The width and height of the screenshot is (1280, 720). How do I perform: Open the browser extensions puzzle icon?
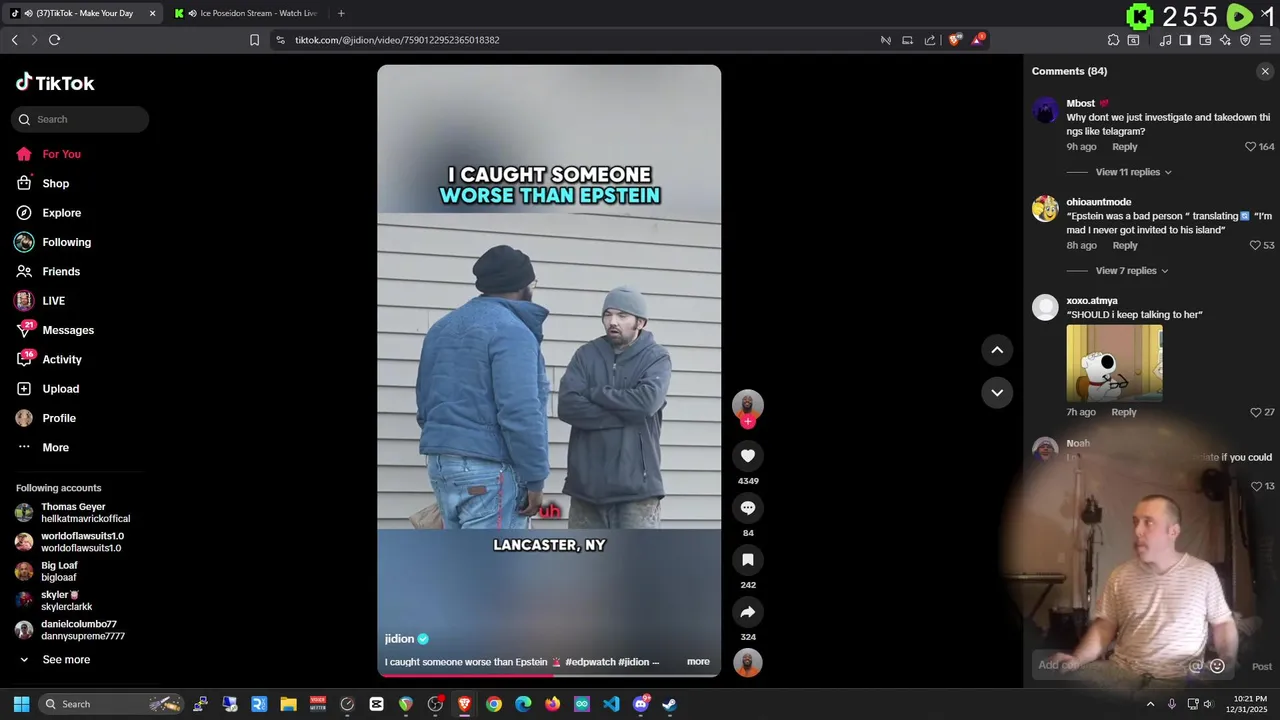click(1113, 40)
